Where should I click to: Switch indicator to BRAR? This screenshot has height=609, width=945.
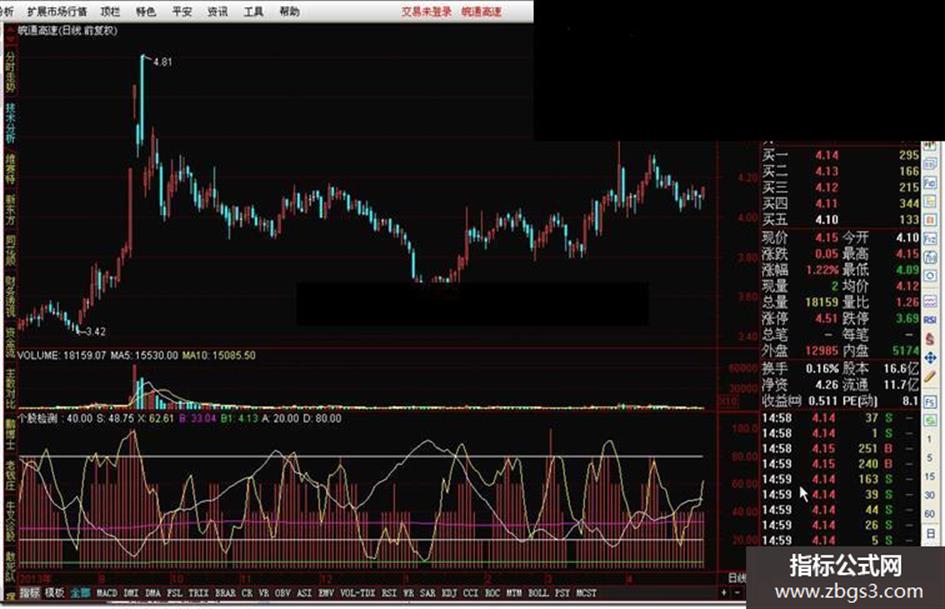(225, 593)
